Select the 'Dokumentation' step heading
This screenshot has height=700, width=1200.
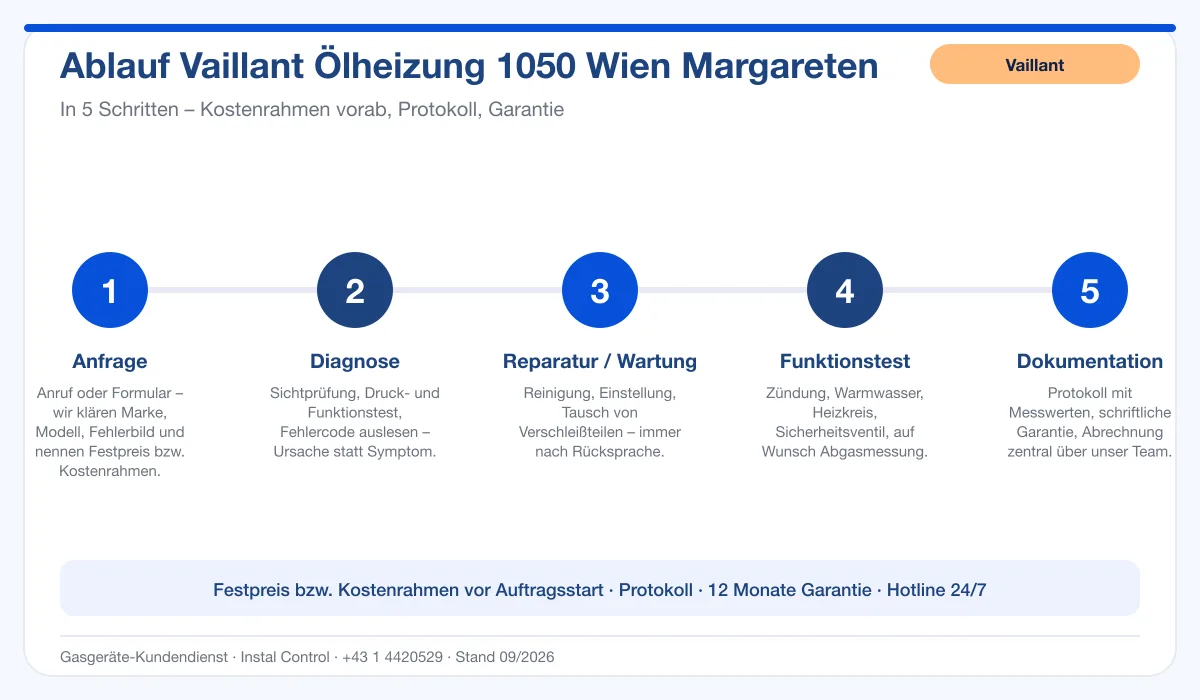tap(1090, 361)
